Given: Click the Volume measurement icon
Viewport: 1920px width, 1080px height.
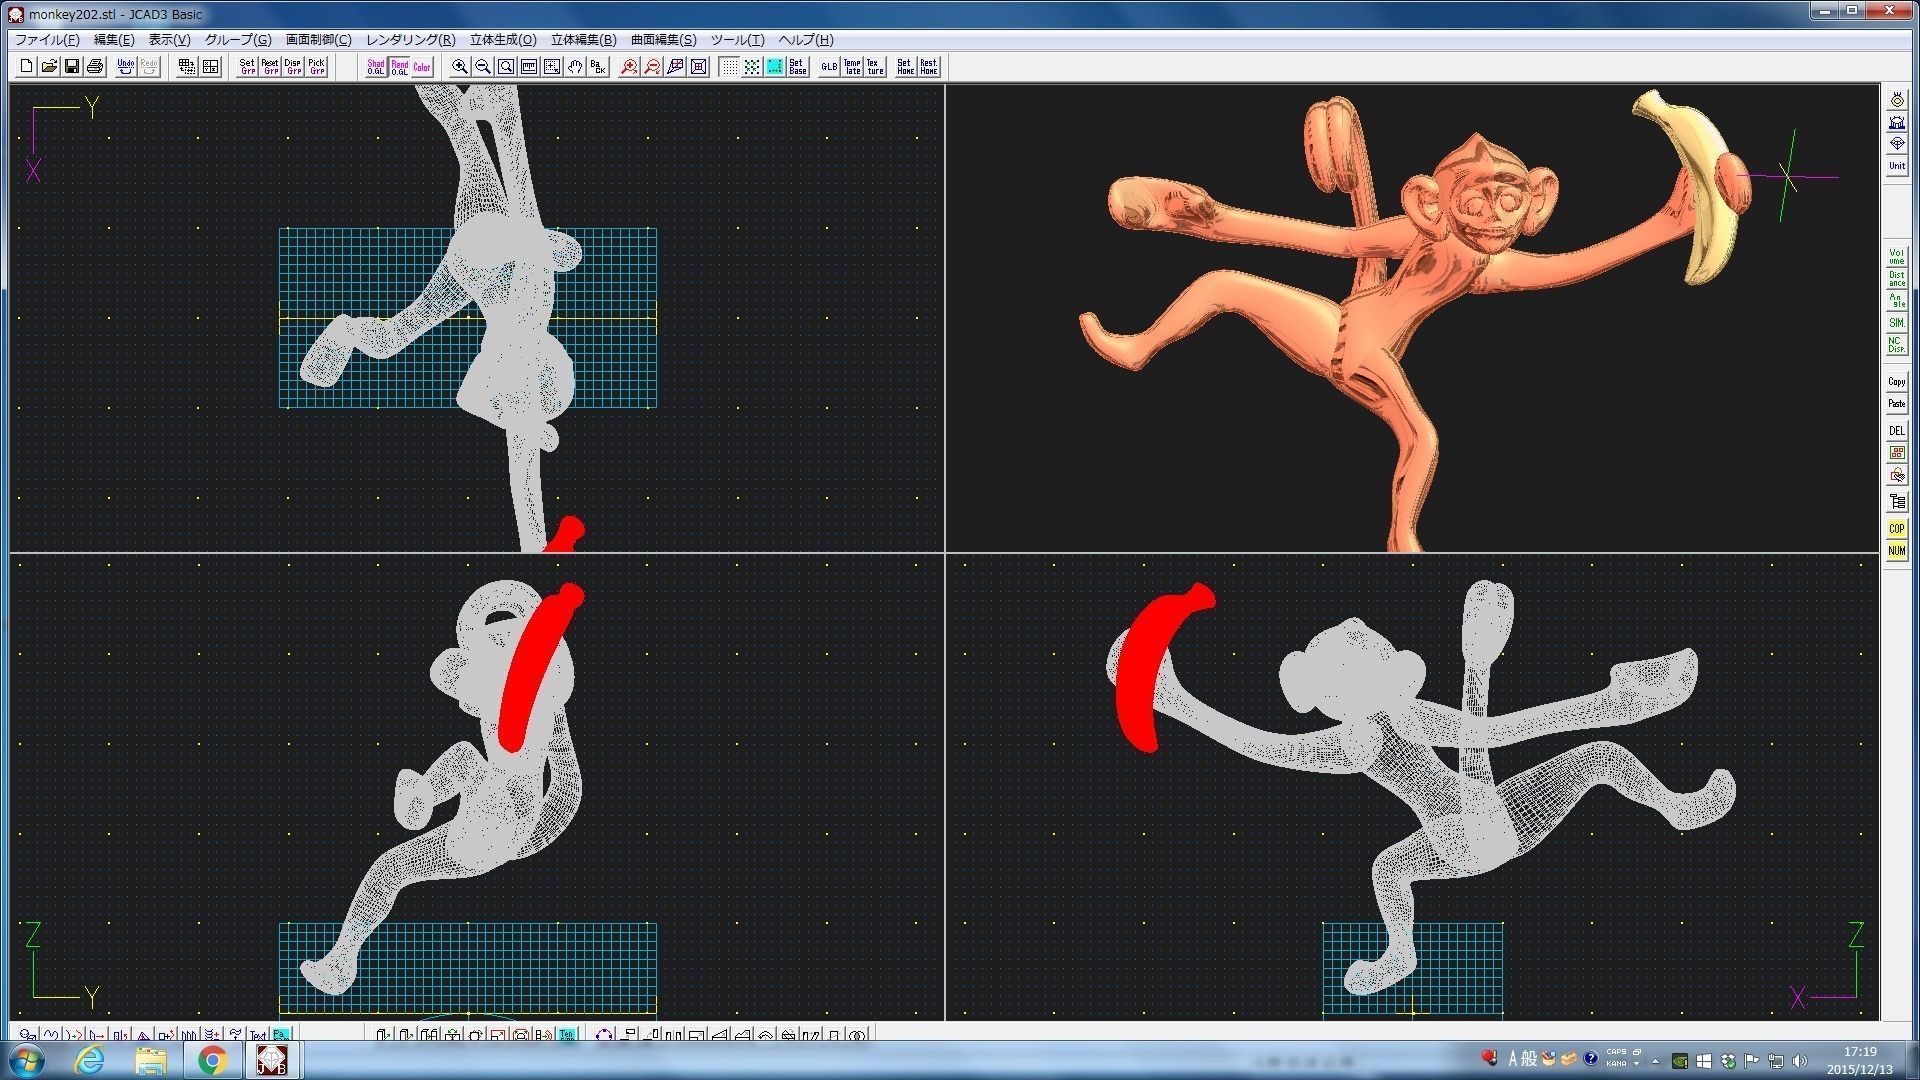Looking at the screenshot, I should coord(1896,257).
